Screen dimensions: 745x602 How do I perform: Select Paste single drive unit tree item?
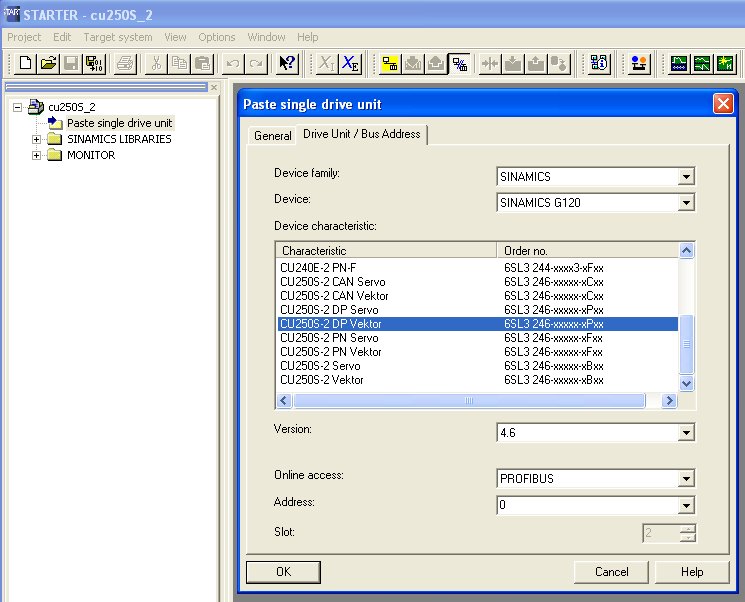click(x=119, y=123)
